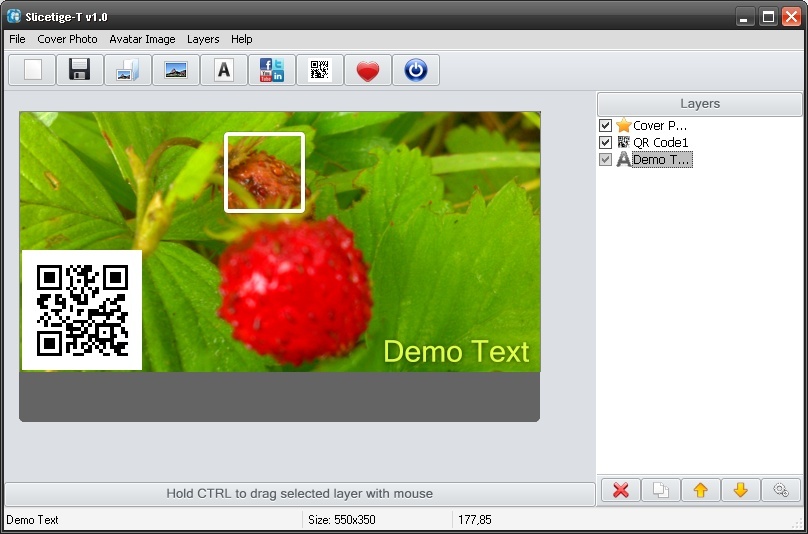Click the QR code image on canvas
The image size is (808, 534).
click(82, 310)
